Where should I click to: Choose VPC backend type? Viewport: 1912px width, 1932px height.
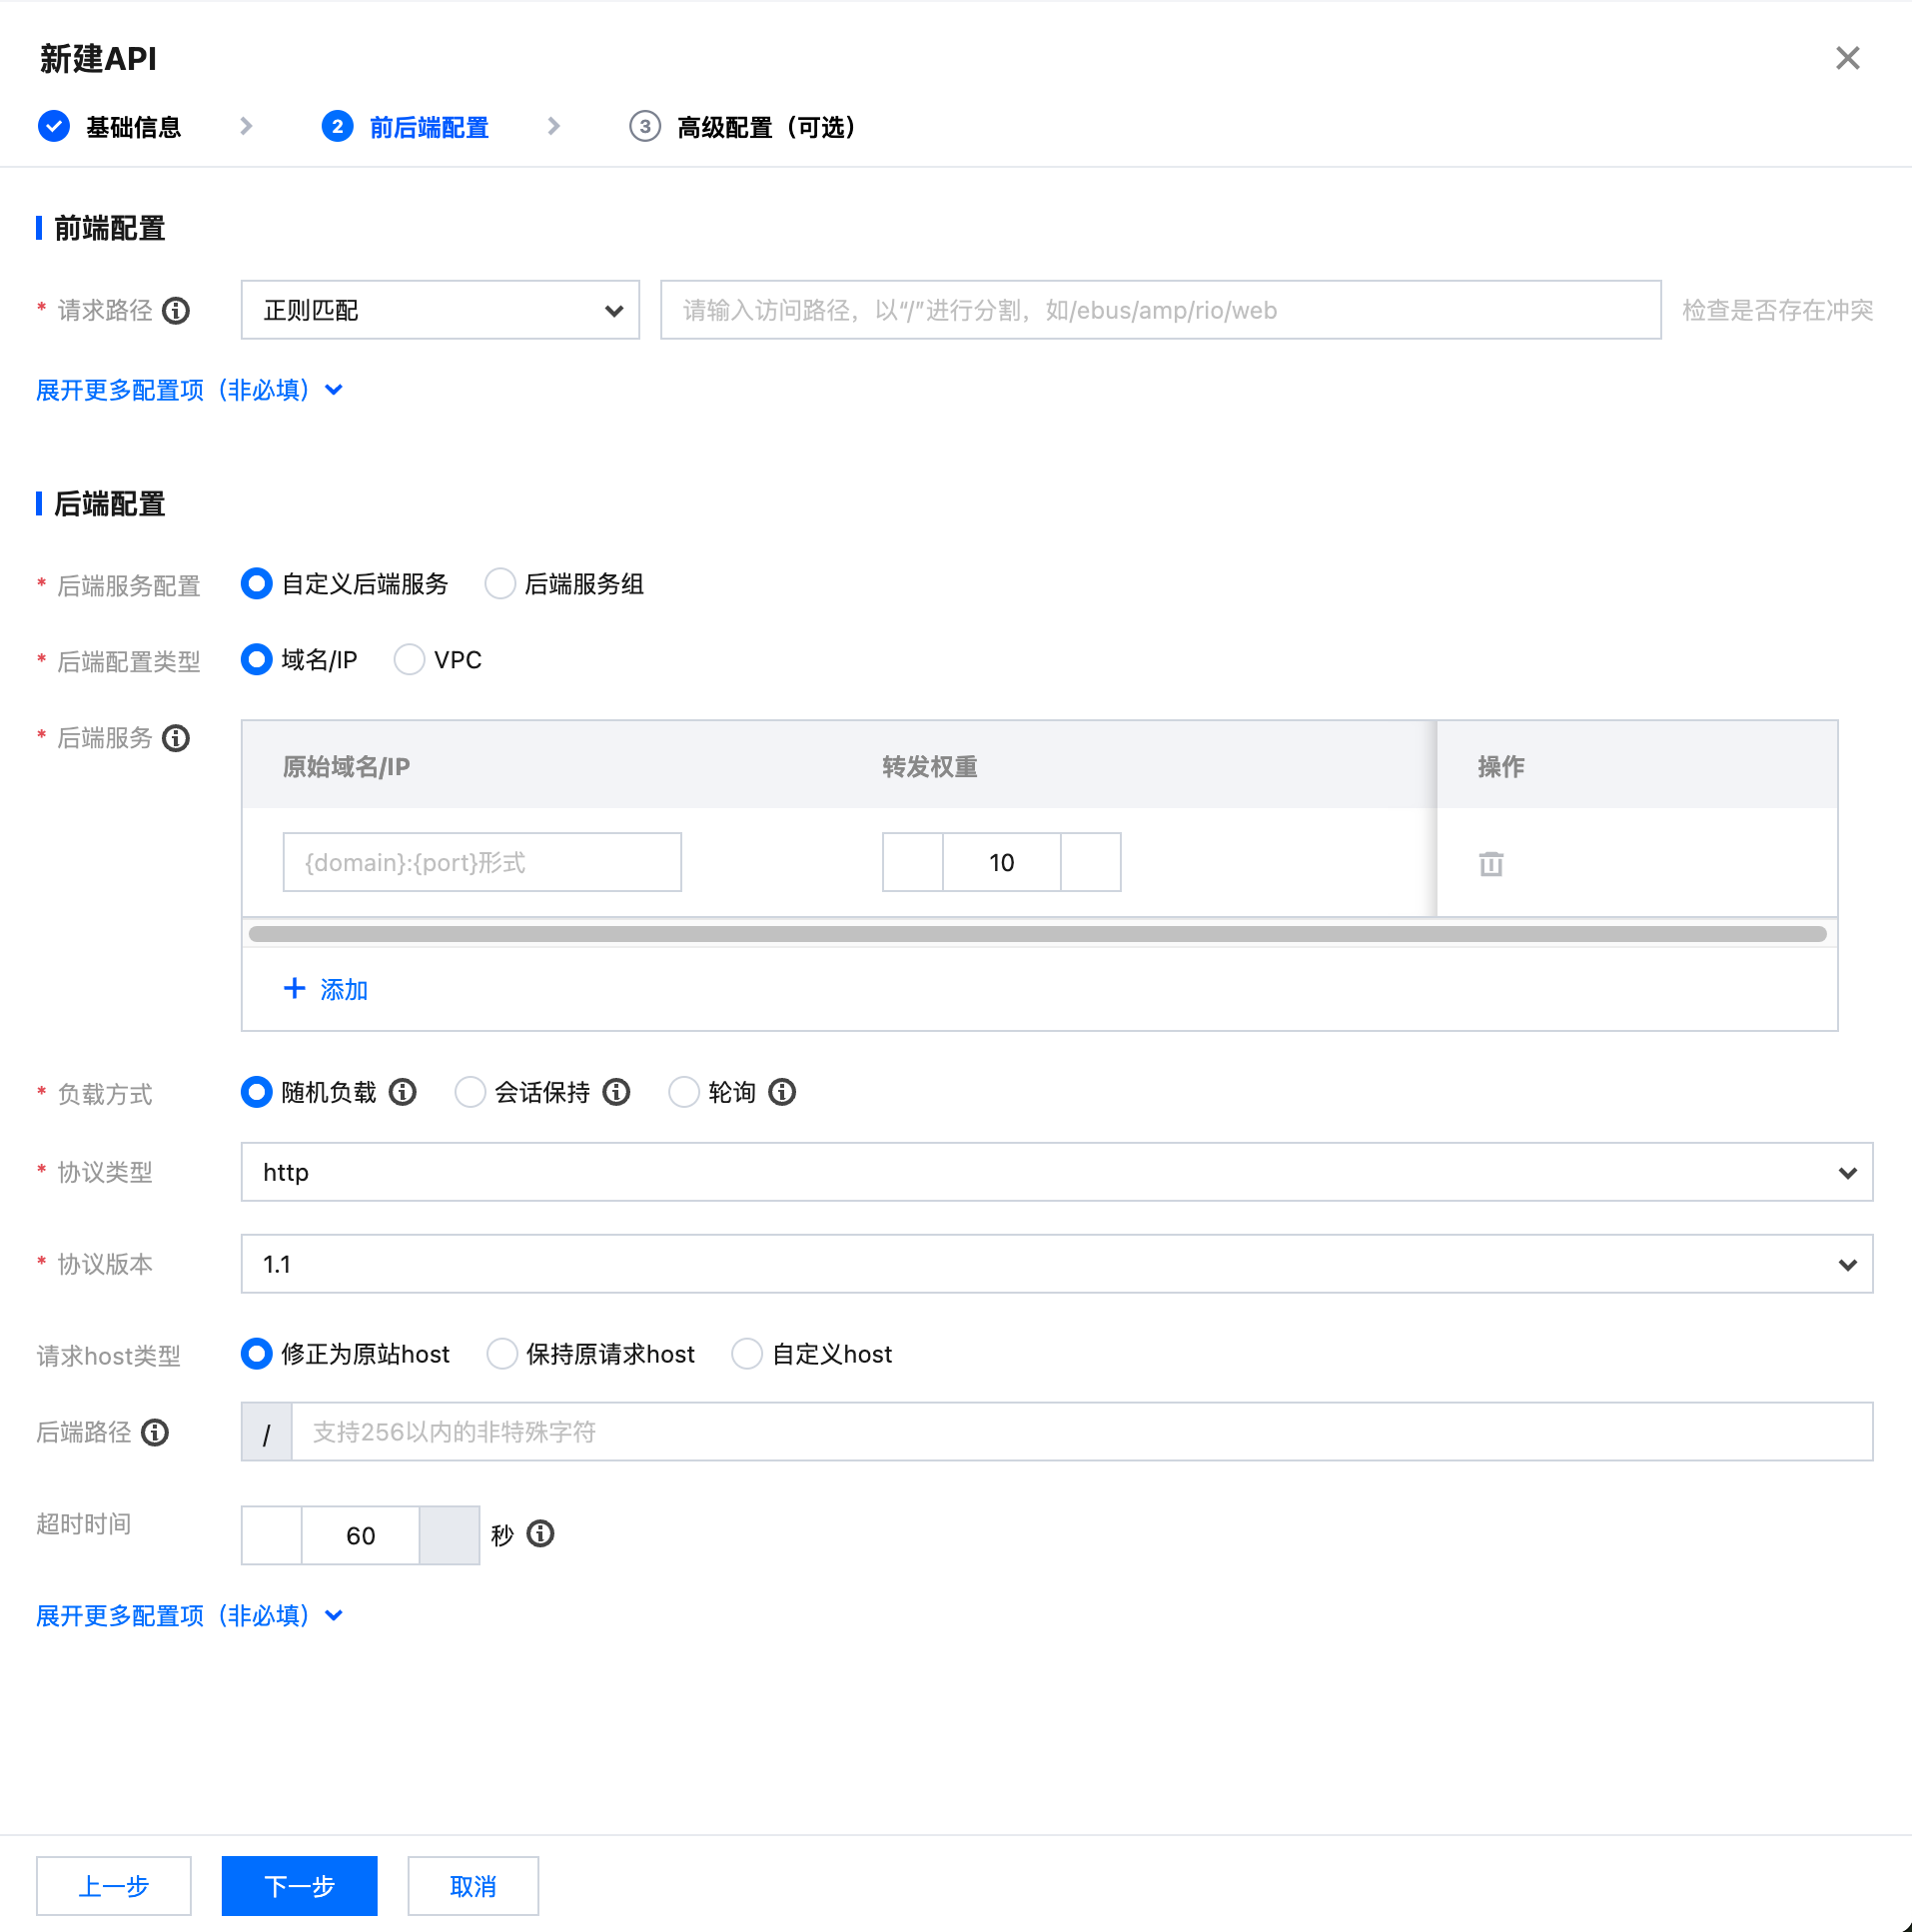coord(409,659)
